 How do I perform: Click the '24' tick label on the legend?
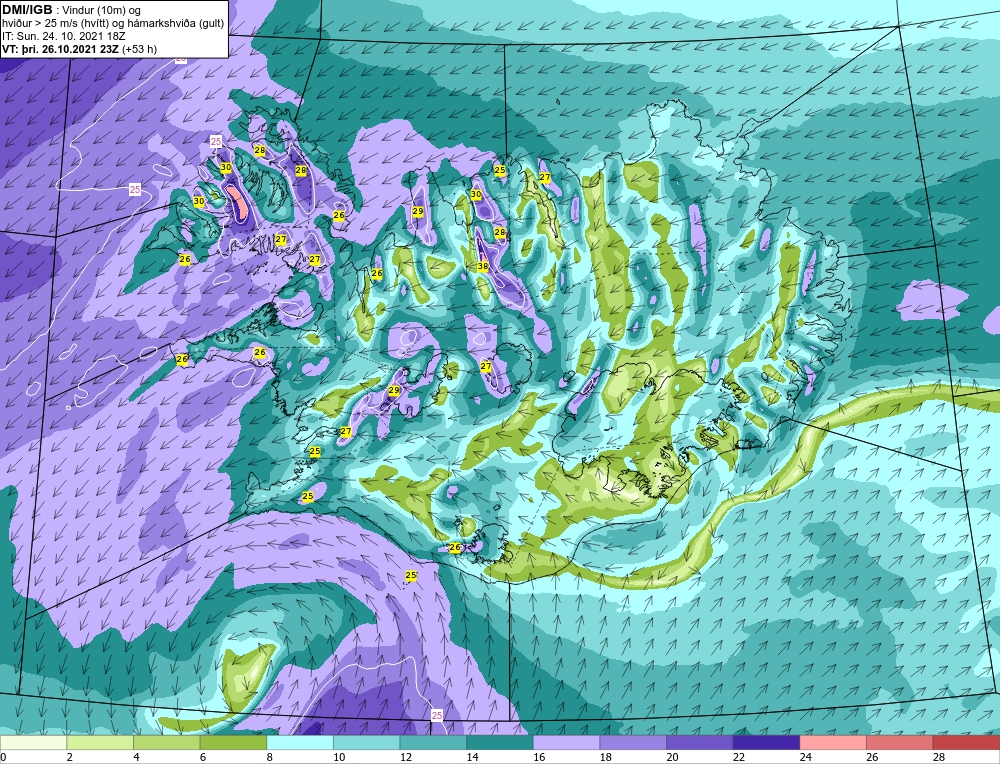(805, 757)
